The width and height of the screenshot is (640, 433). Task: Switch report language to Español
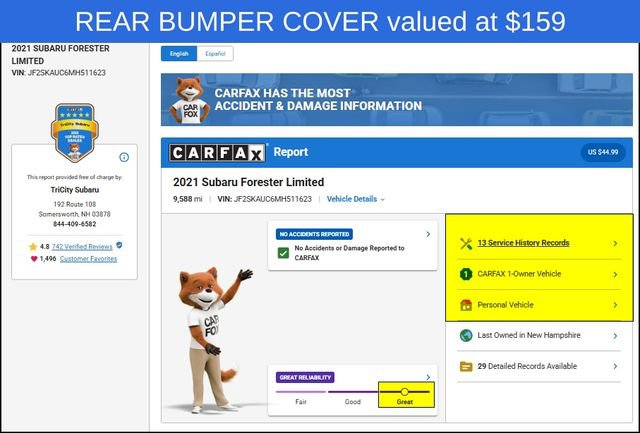tap(215, 53)
